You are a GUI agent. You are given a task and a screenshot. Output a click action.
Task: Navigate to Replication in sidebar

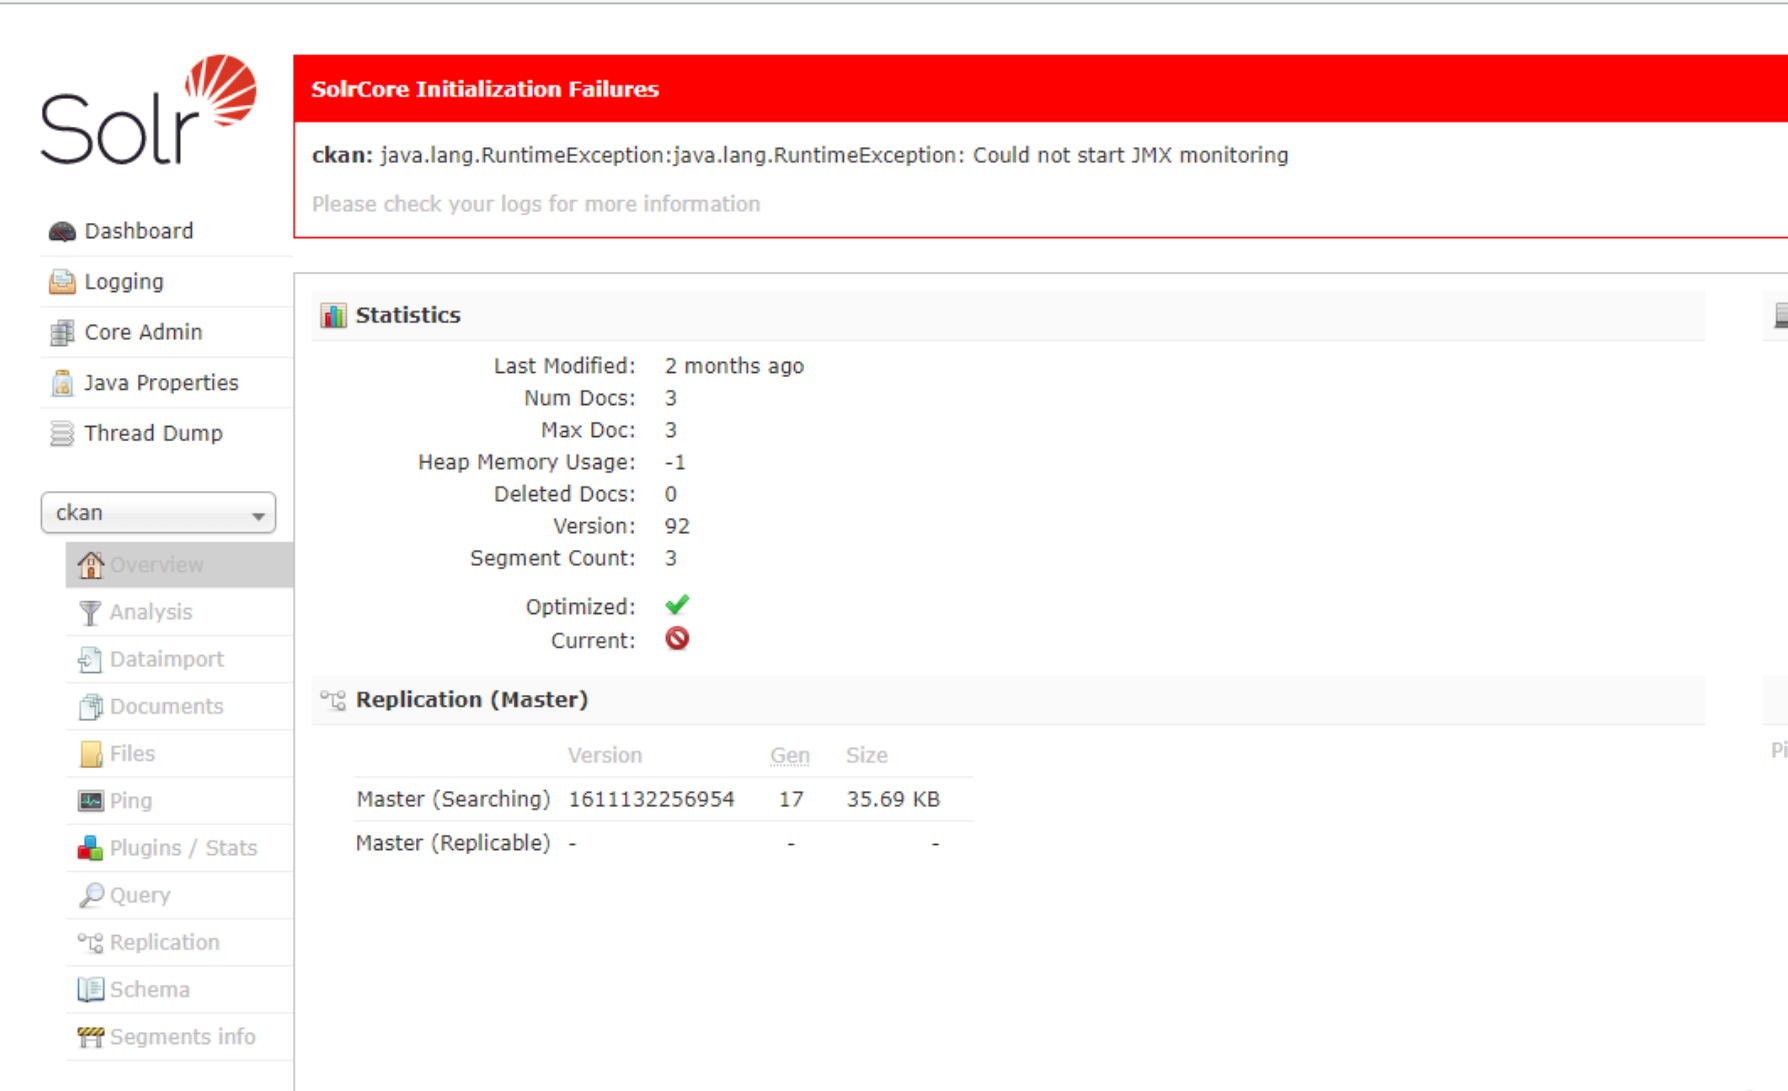tap(164, 942)
